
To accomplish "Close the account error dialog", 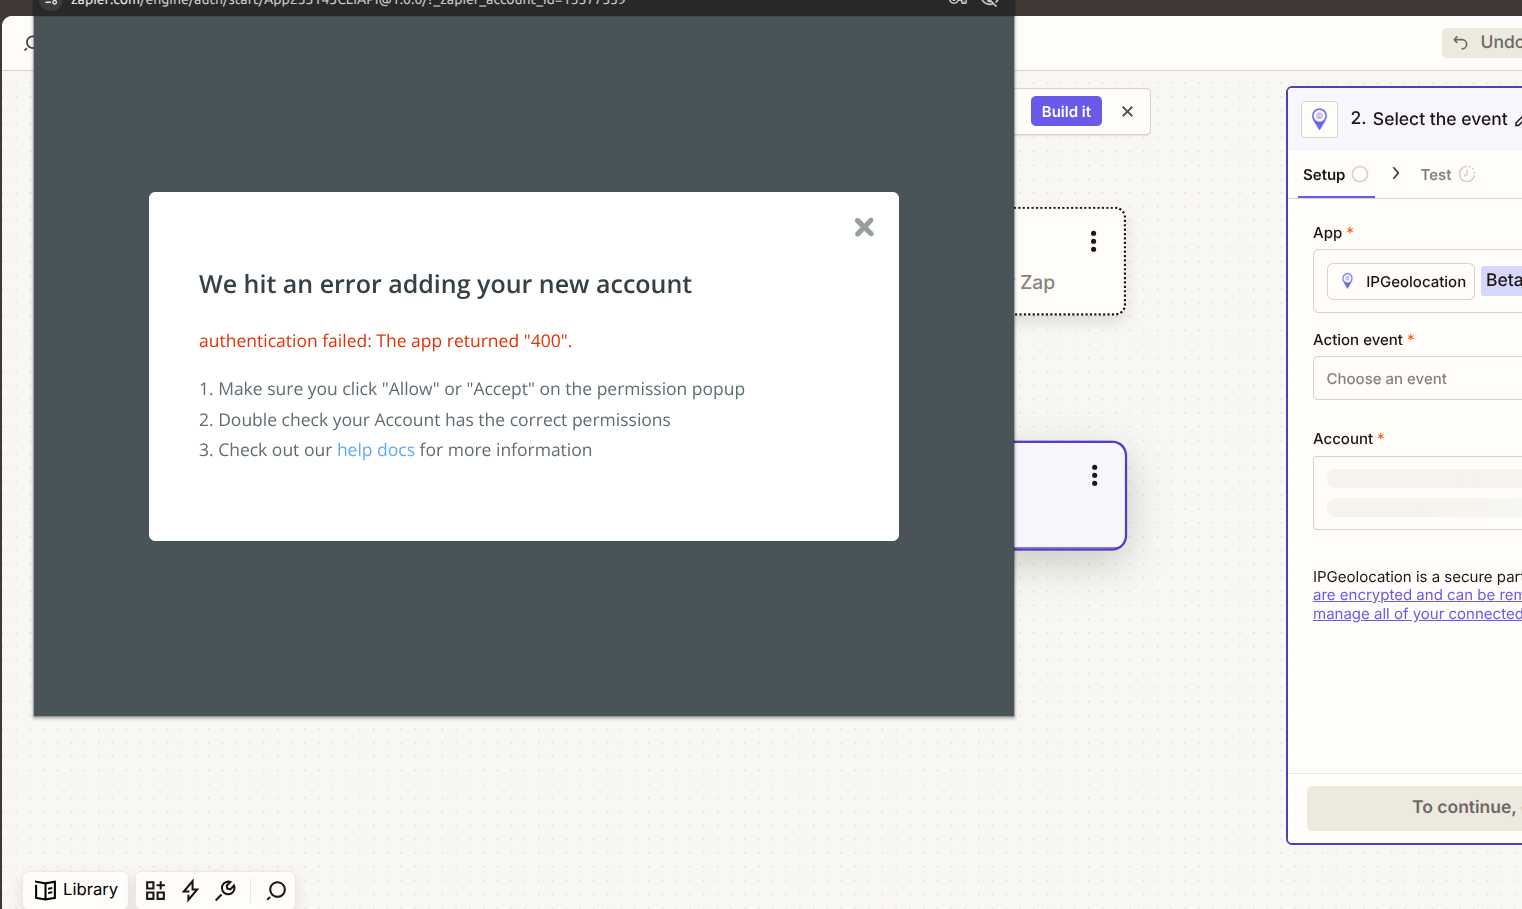I will 864,228.
